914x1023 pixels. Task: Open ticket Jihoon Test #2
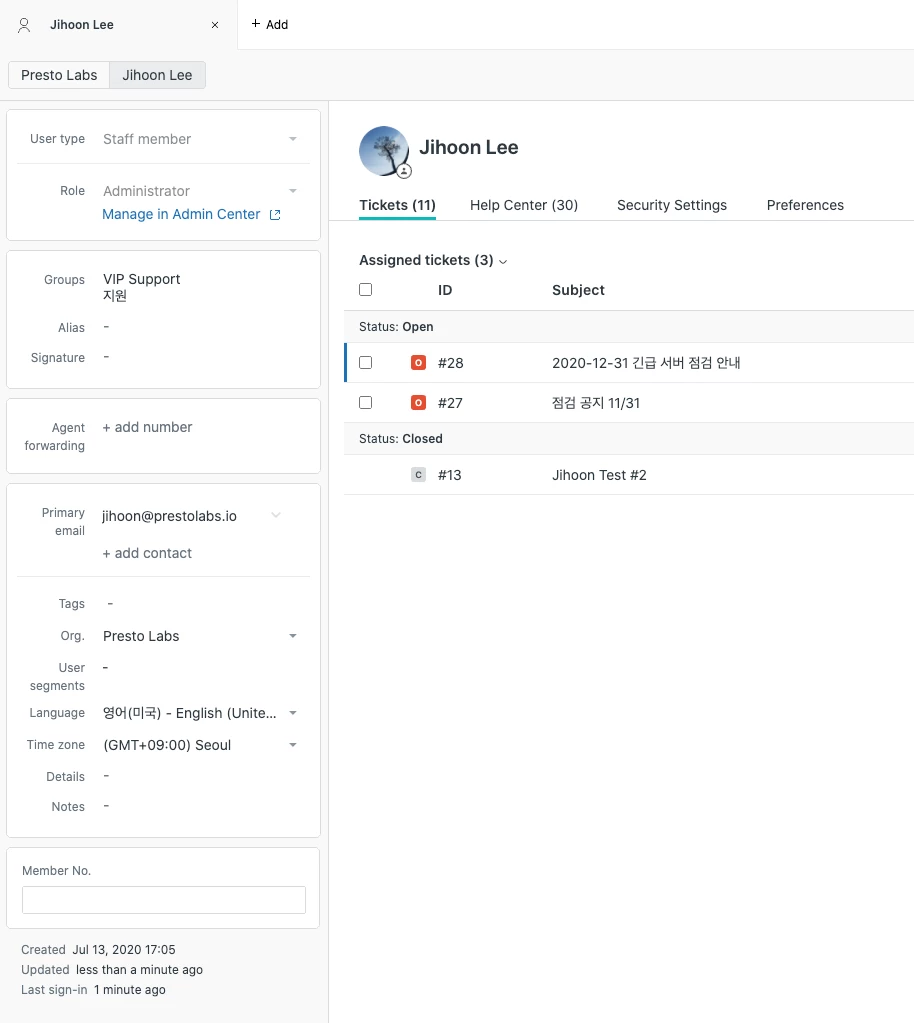[599, 475]
